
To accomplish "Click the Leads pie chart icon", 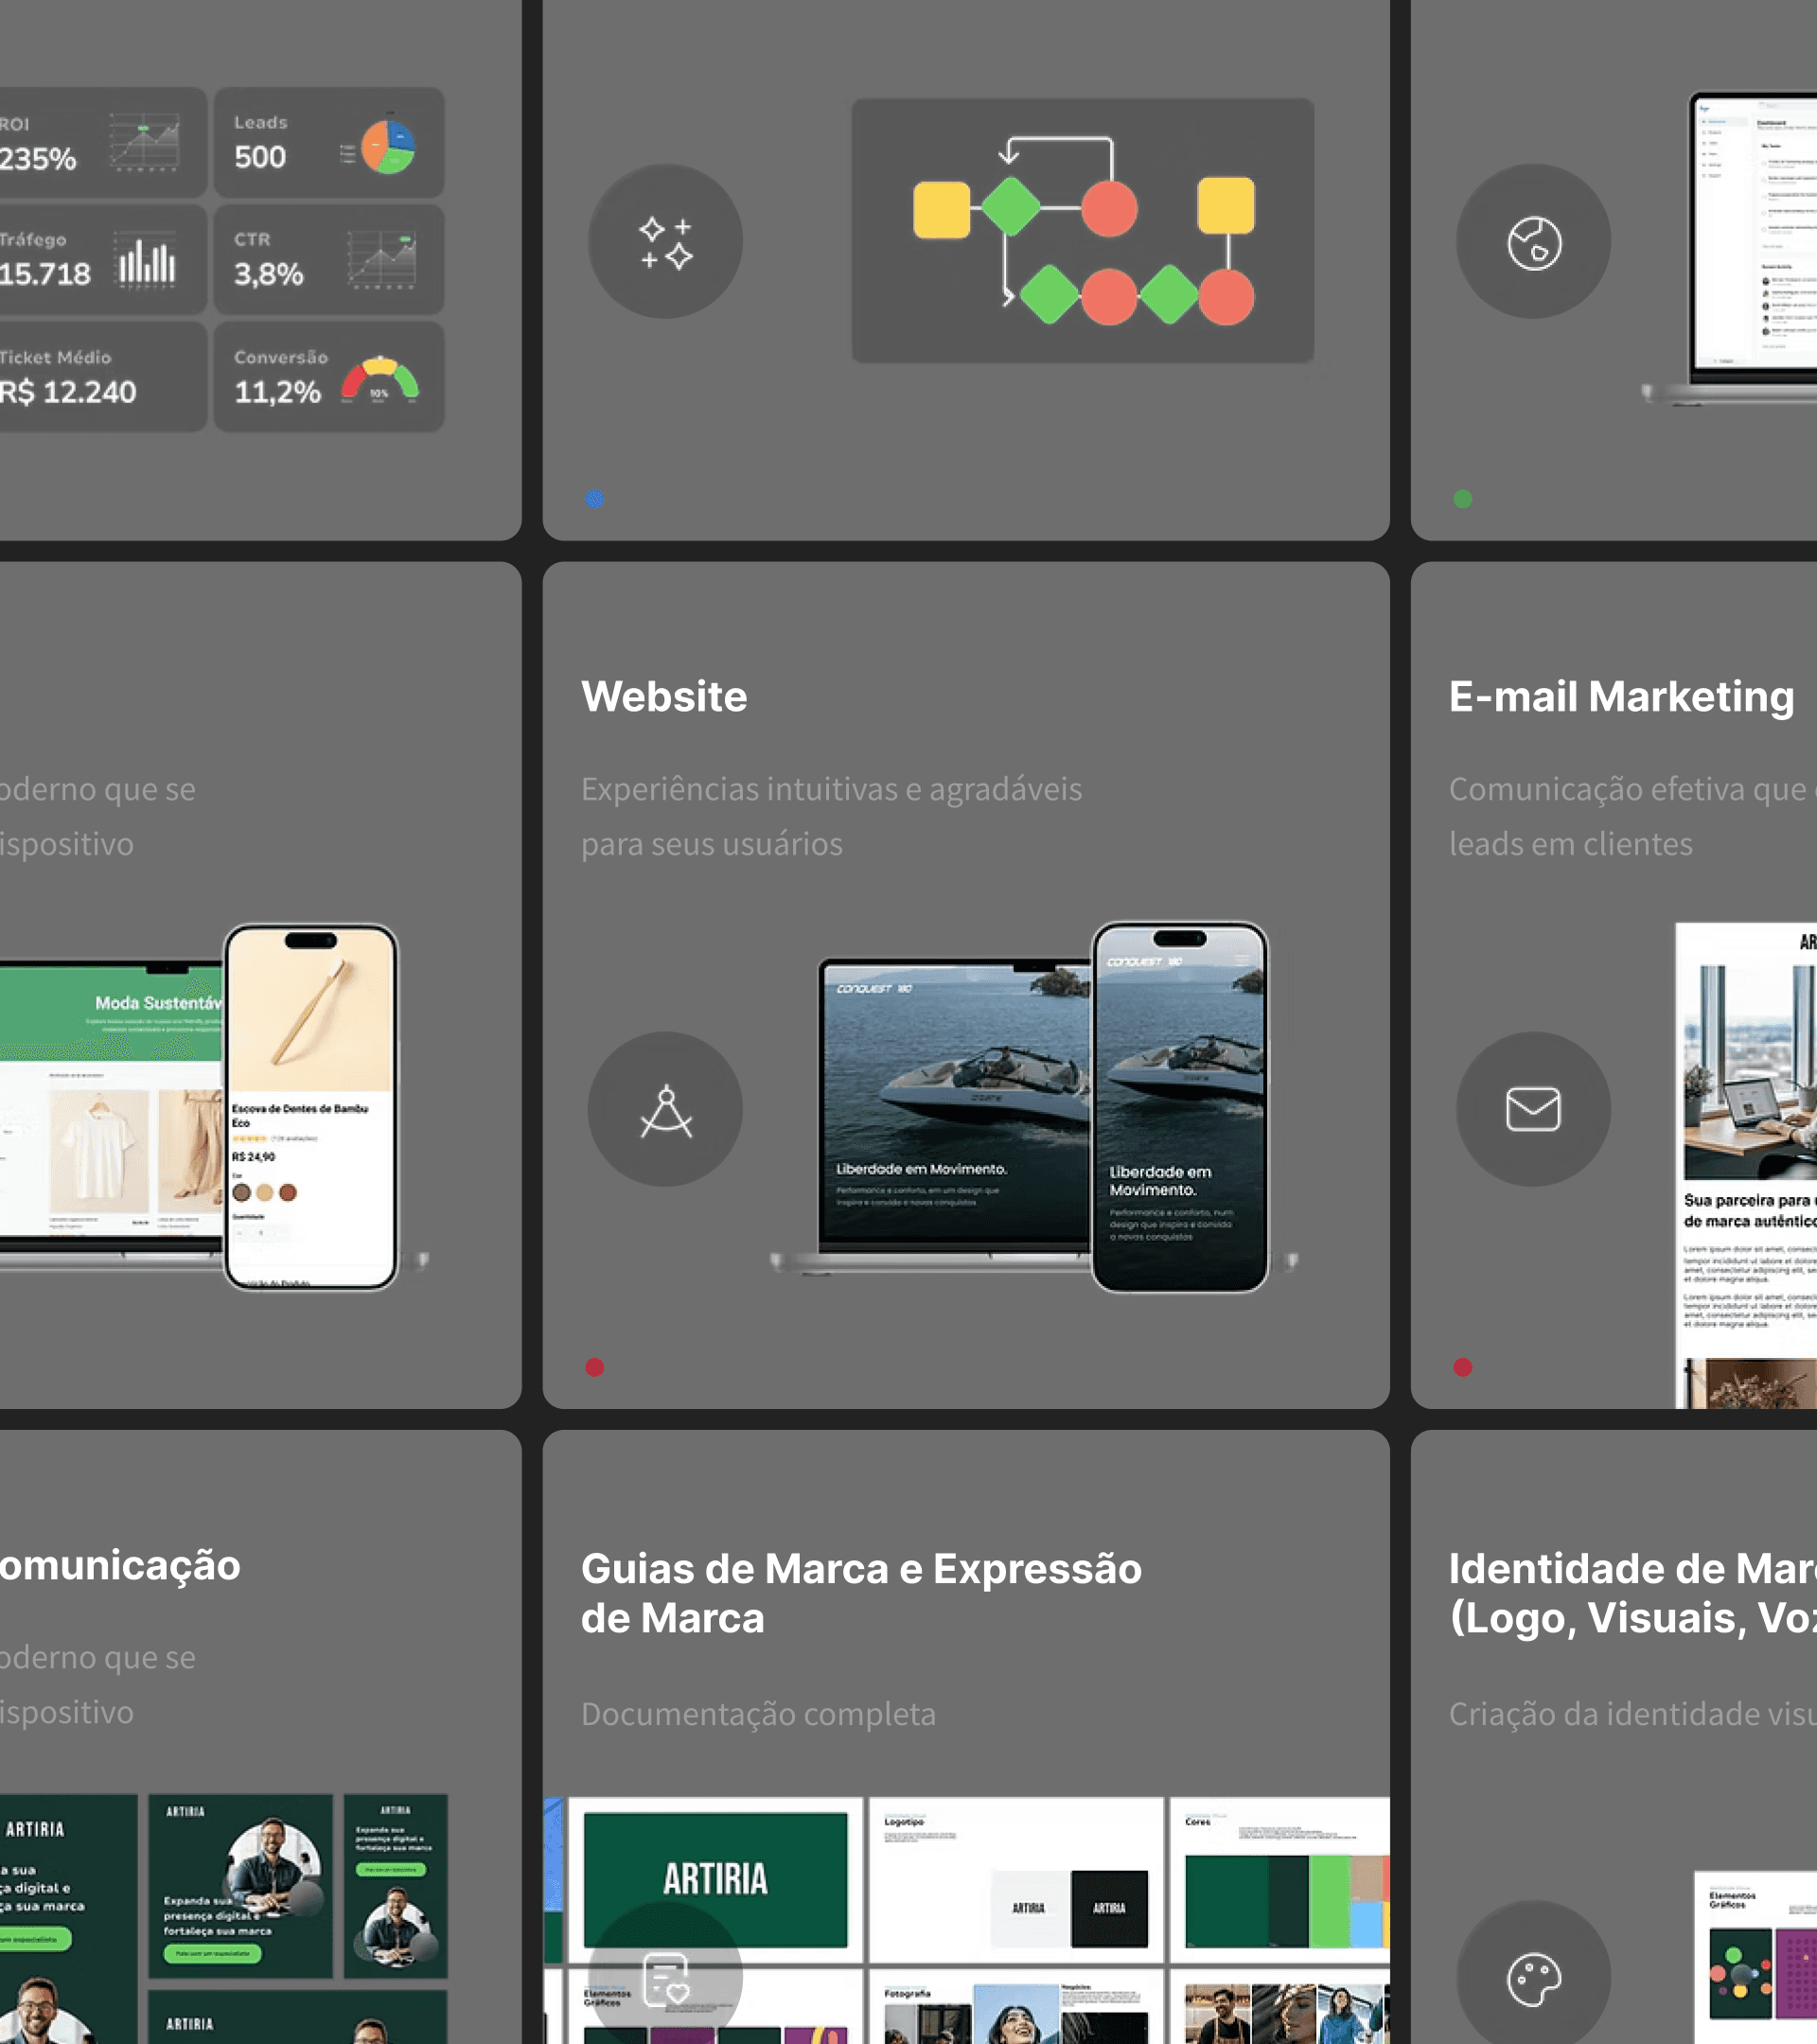I will click(388, 148).
